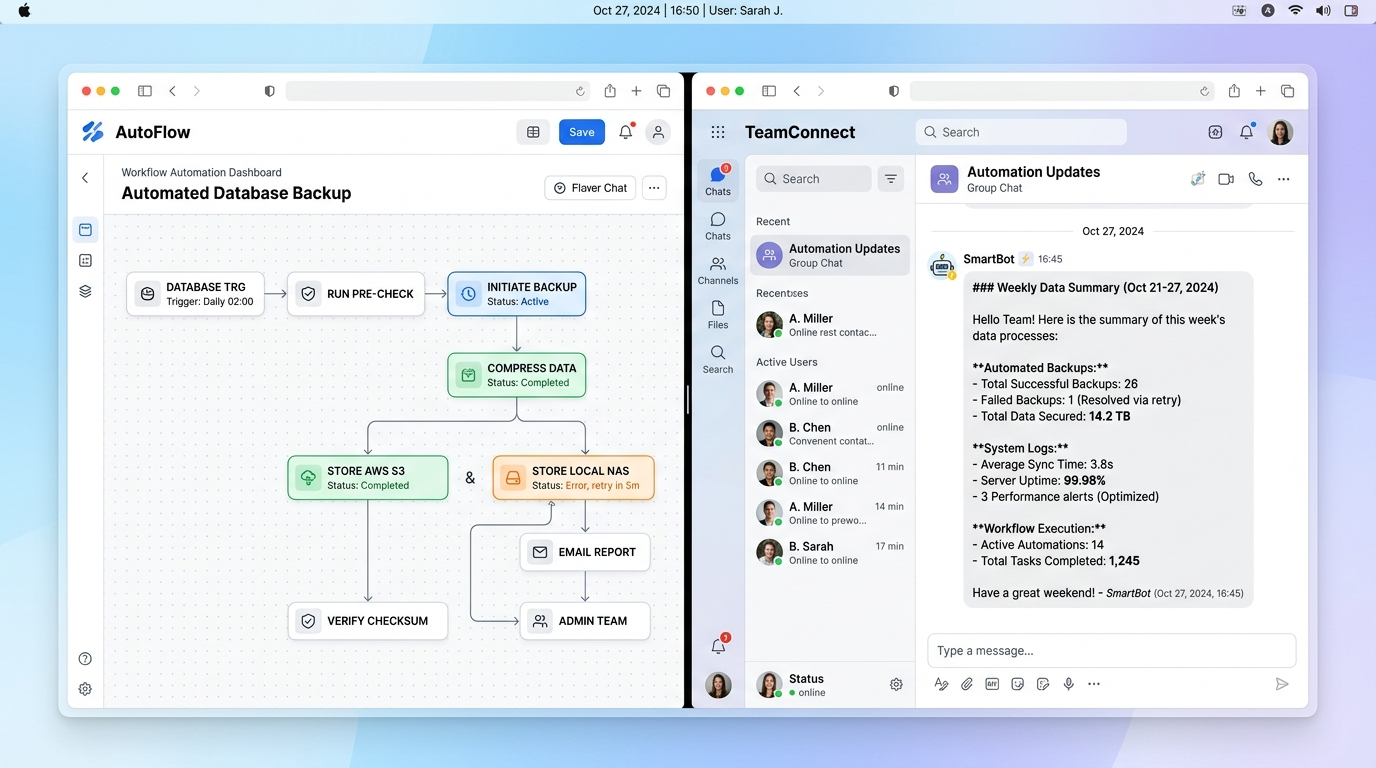
Task: Select the VERIFY CHECKSUM node
Action: [x=368, y=621]
